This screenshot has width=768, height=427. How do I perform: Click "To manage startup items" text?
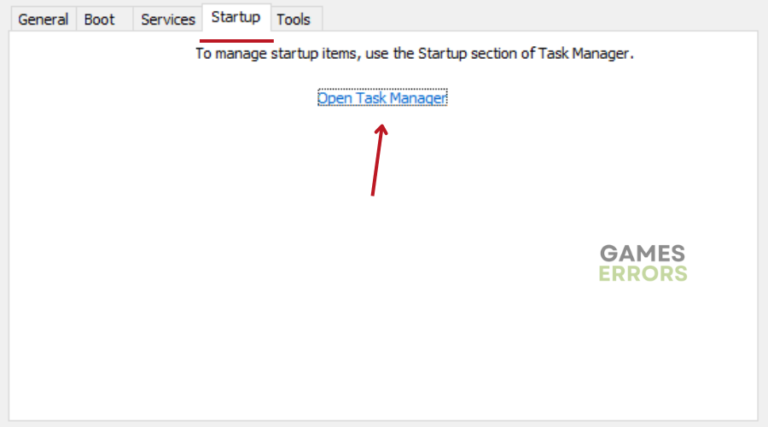(x=275, y=53)
